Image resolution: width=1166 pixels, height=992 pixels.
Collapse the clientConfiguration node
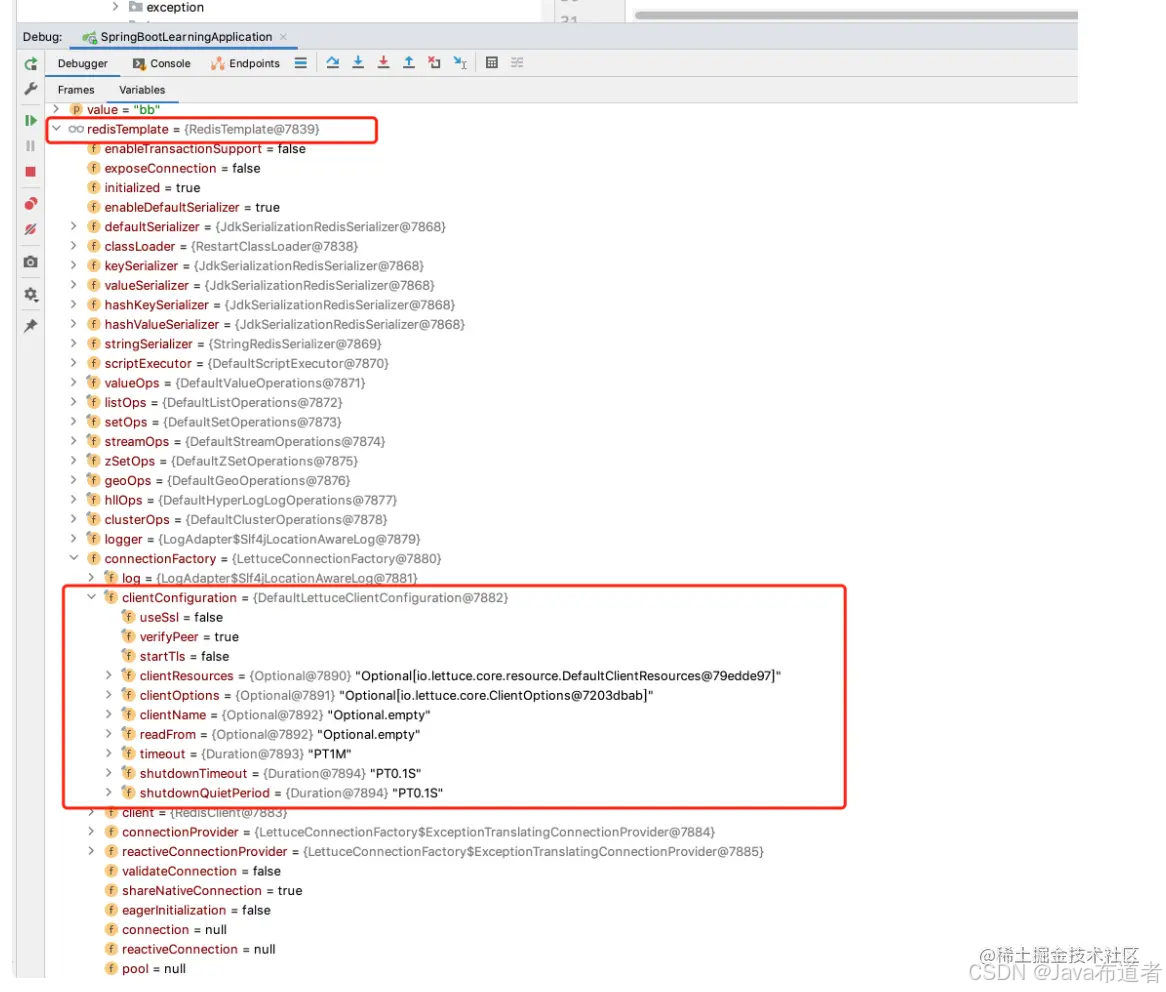coord(91,597)
